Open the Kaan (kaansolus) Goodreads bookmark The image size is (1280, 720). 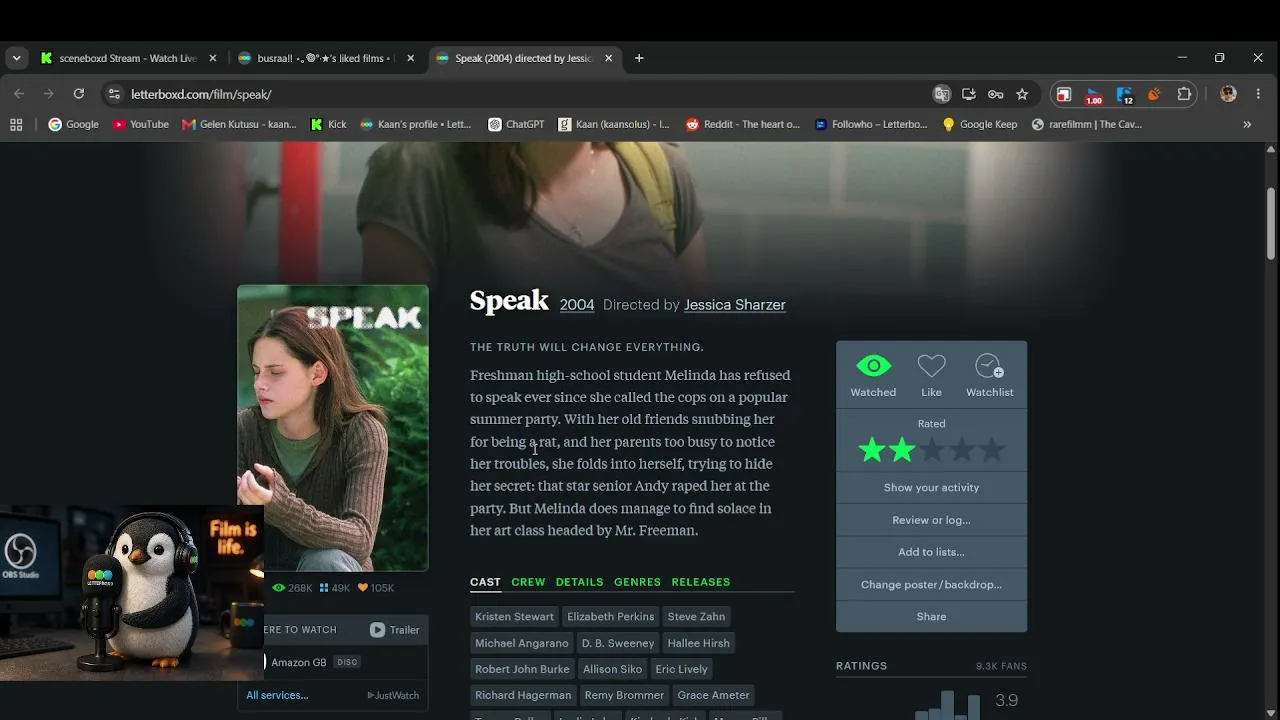pyautogui.click(x=614, y=125)
